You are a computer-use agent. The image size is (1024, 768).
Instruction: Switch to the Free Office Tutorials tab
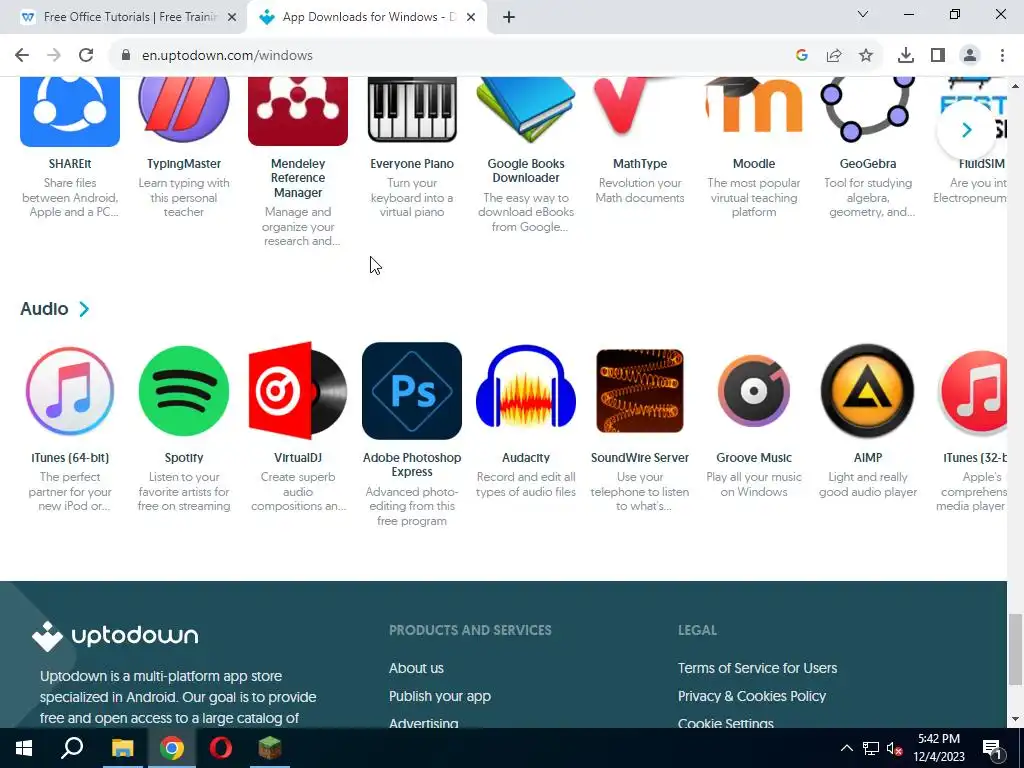[123, 17]
